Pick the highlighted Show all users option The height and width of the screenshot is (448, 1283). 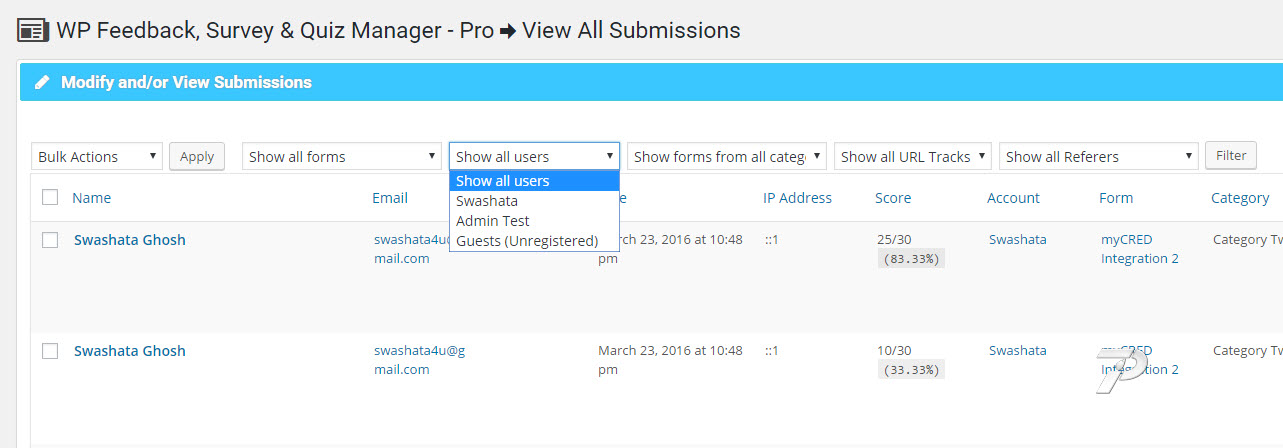coord(503,181)
